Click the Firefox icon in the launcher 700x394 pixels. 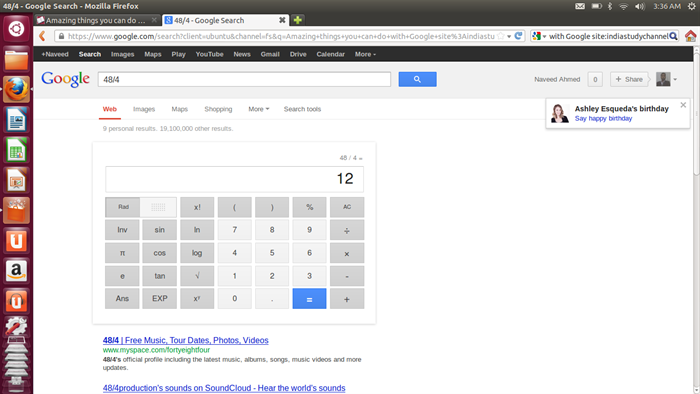pos(17,89)
